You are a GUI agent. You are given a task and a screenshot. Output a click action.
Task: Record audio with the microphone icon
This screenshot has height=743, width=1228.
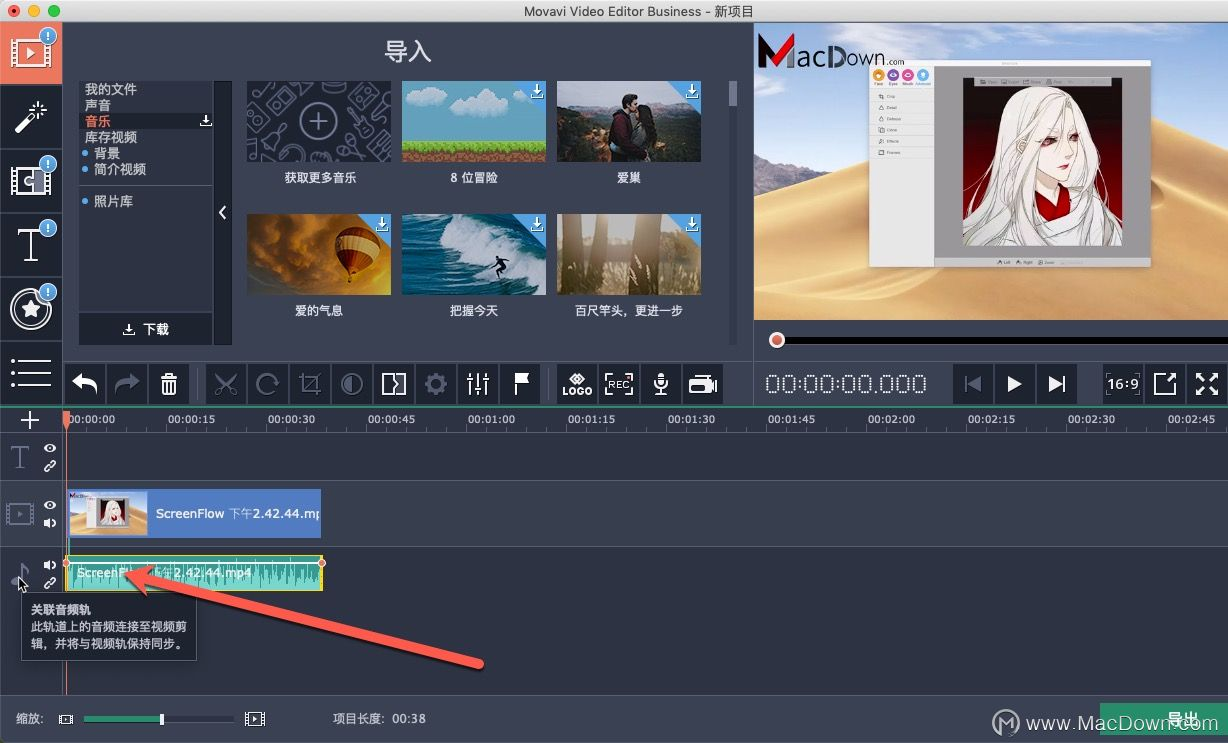661,383
